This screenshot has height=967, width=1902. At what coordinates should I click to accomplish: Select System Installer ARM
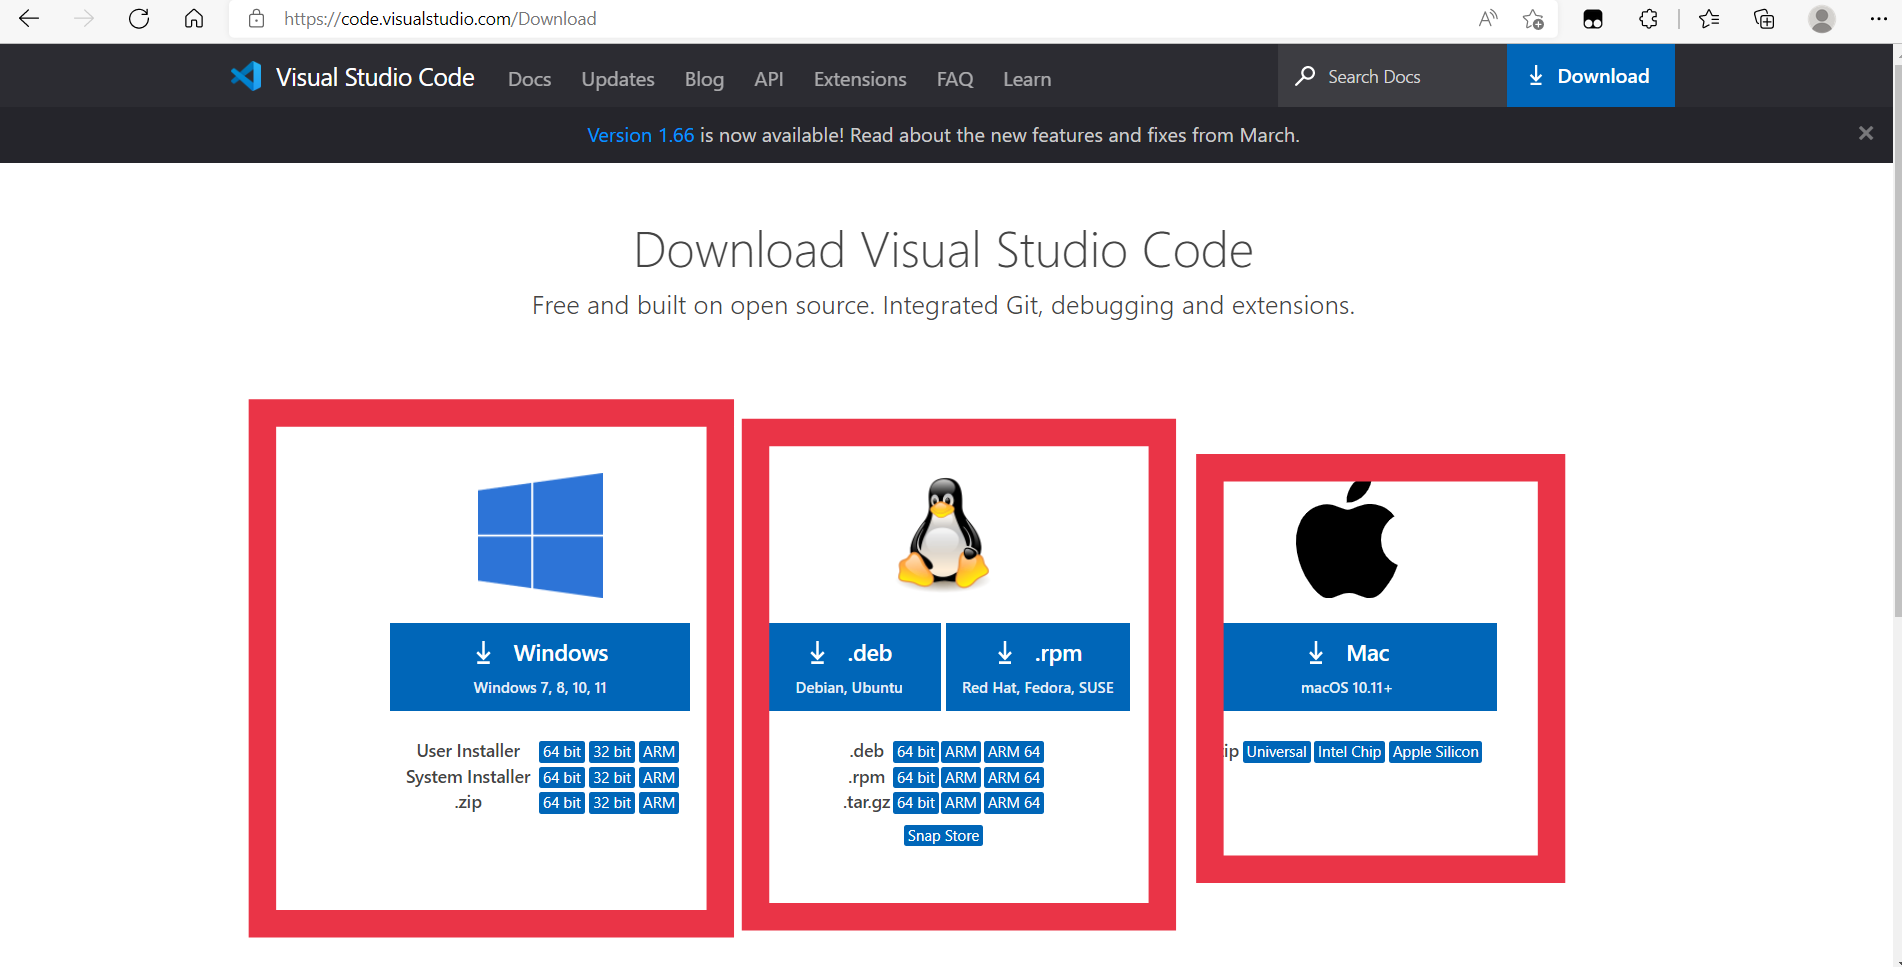tap(659, 778)
